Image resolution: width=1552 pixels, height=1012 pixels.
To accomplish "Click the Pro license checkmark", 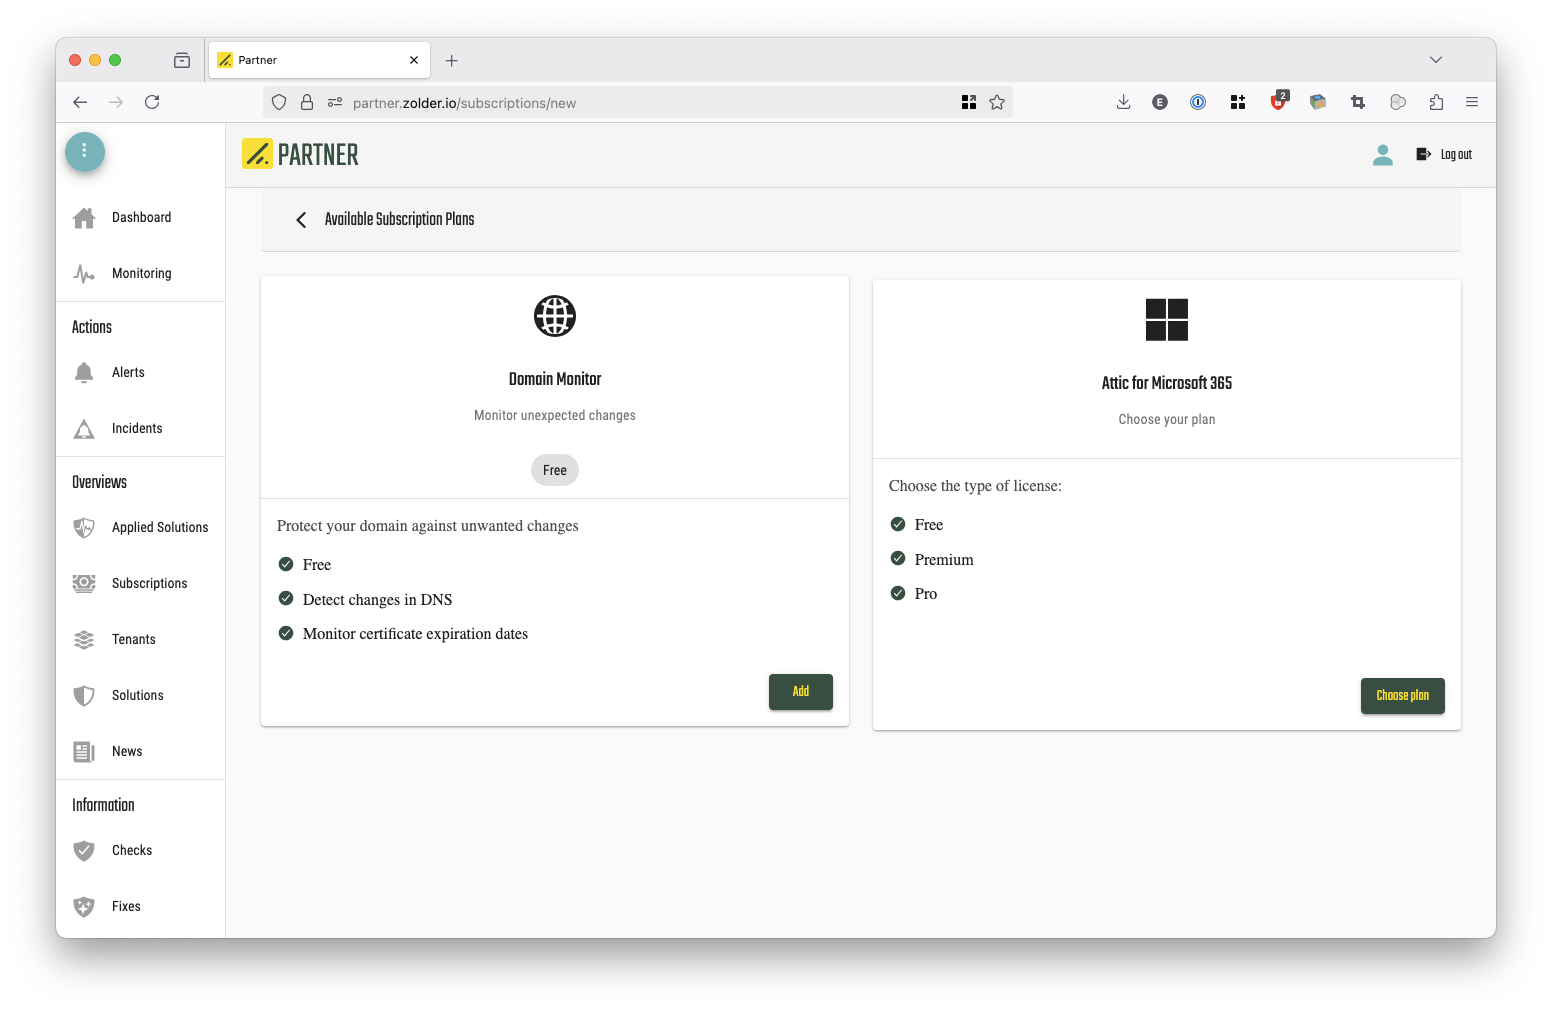I will (x=898, y=593).
